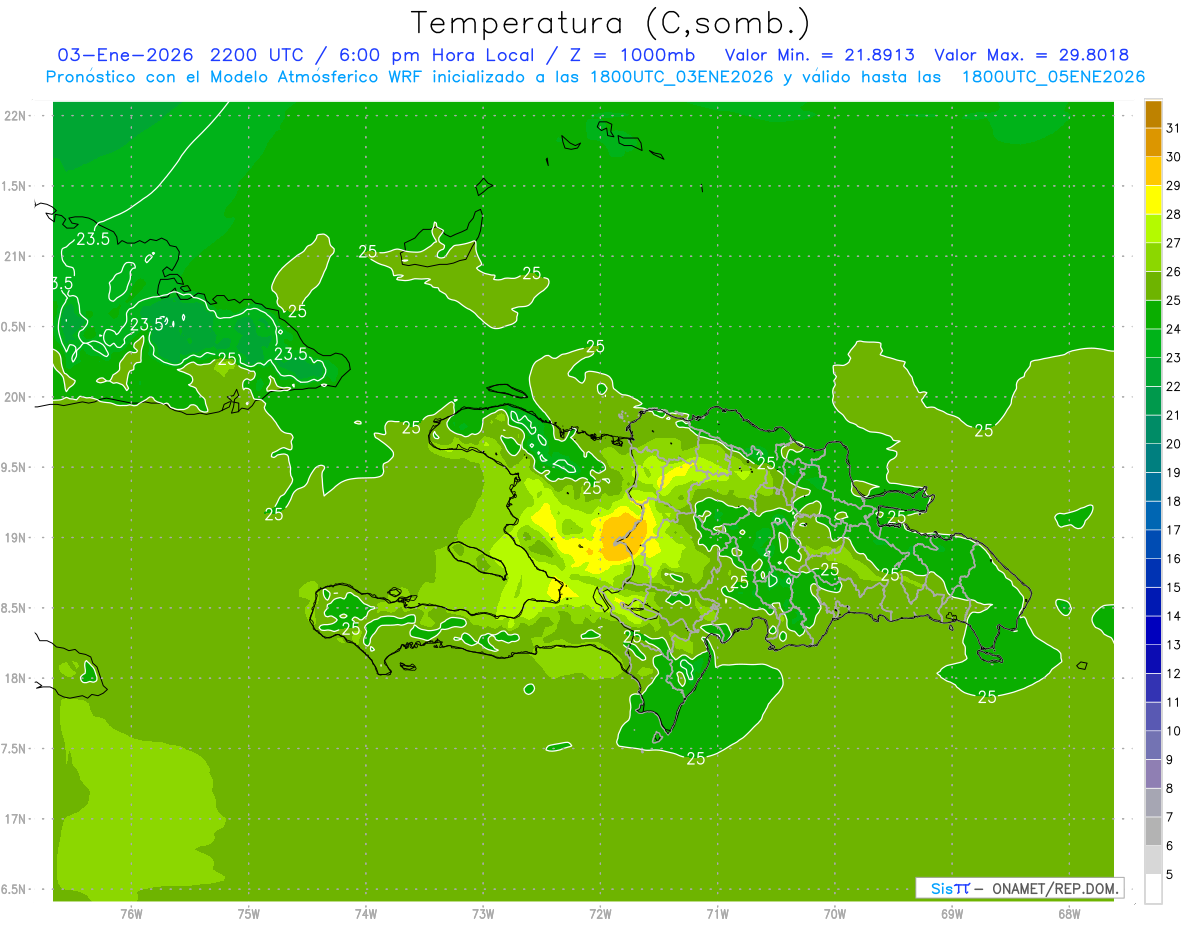The image size is (1200, 927).
Task: Select the 20N latitude axis label
Action: [15, 397]
